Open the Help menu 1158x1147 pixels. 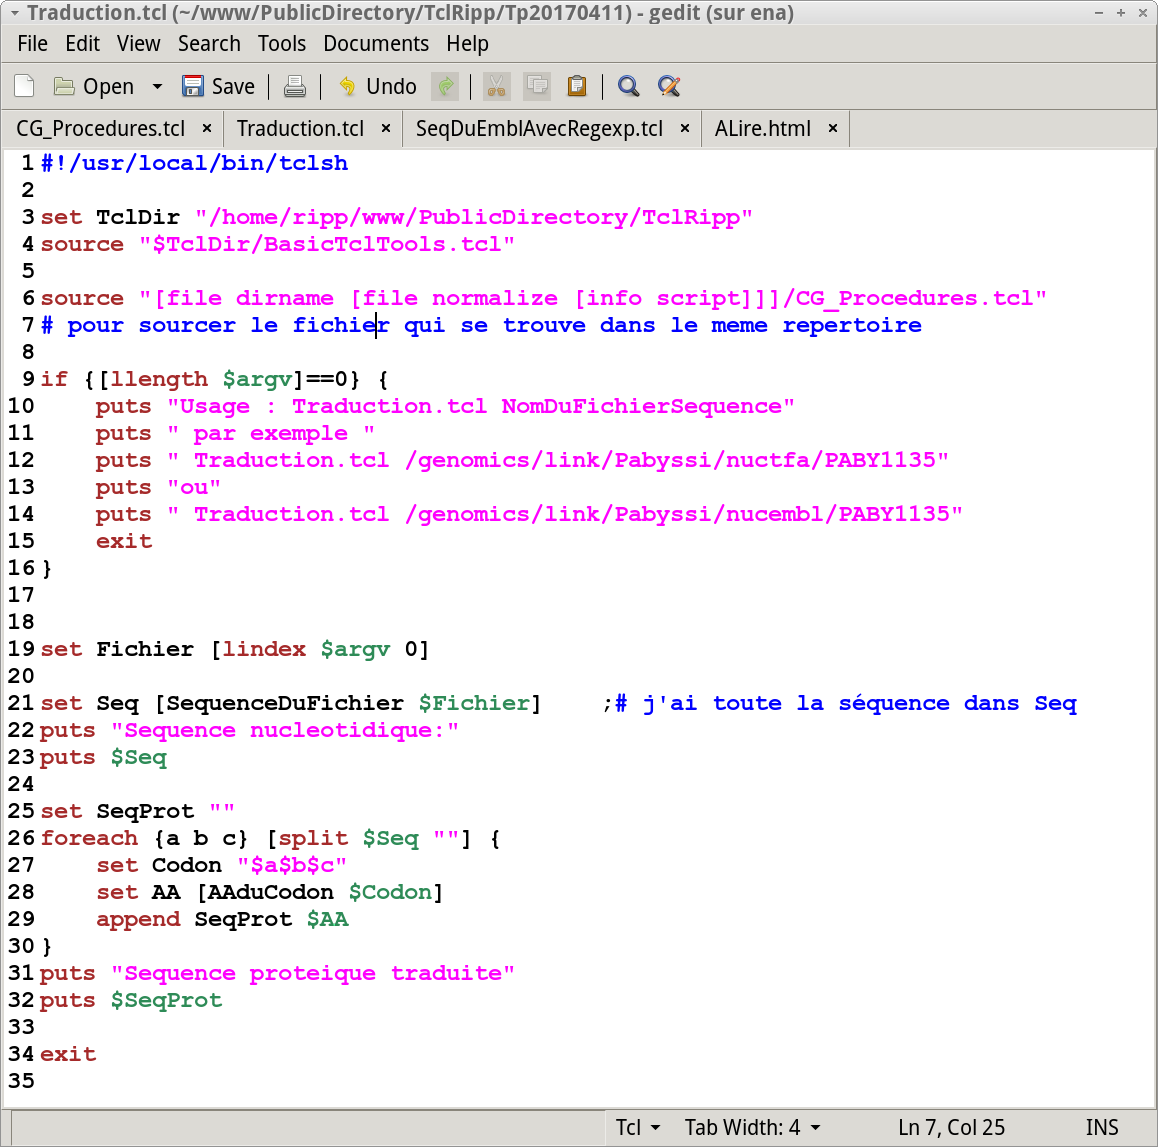pyautogui.click(x=467, y=44)
